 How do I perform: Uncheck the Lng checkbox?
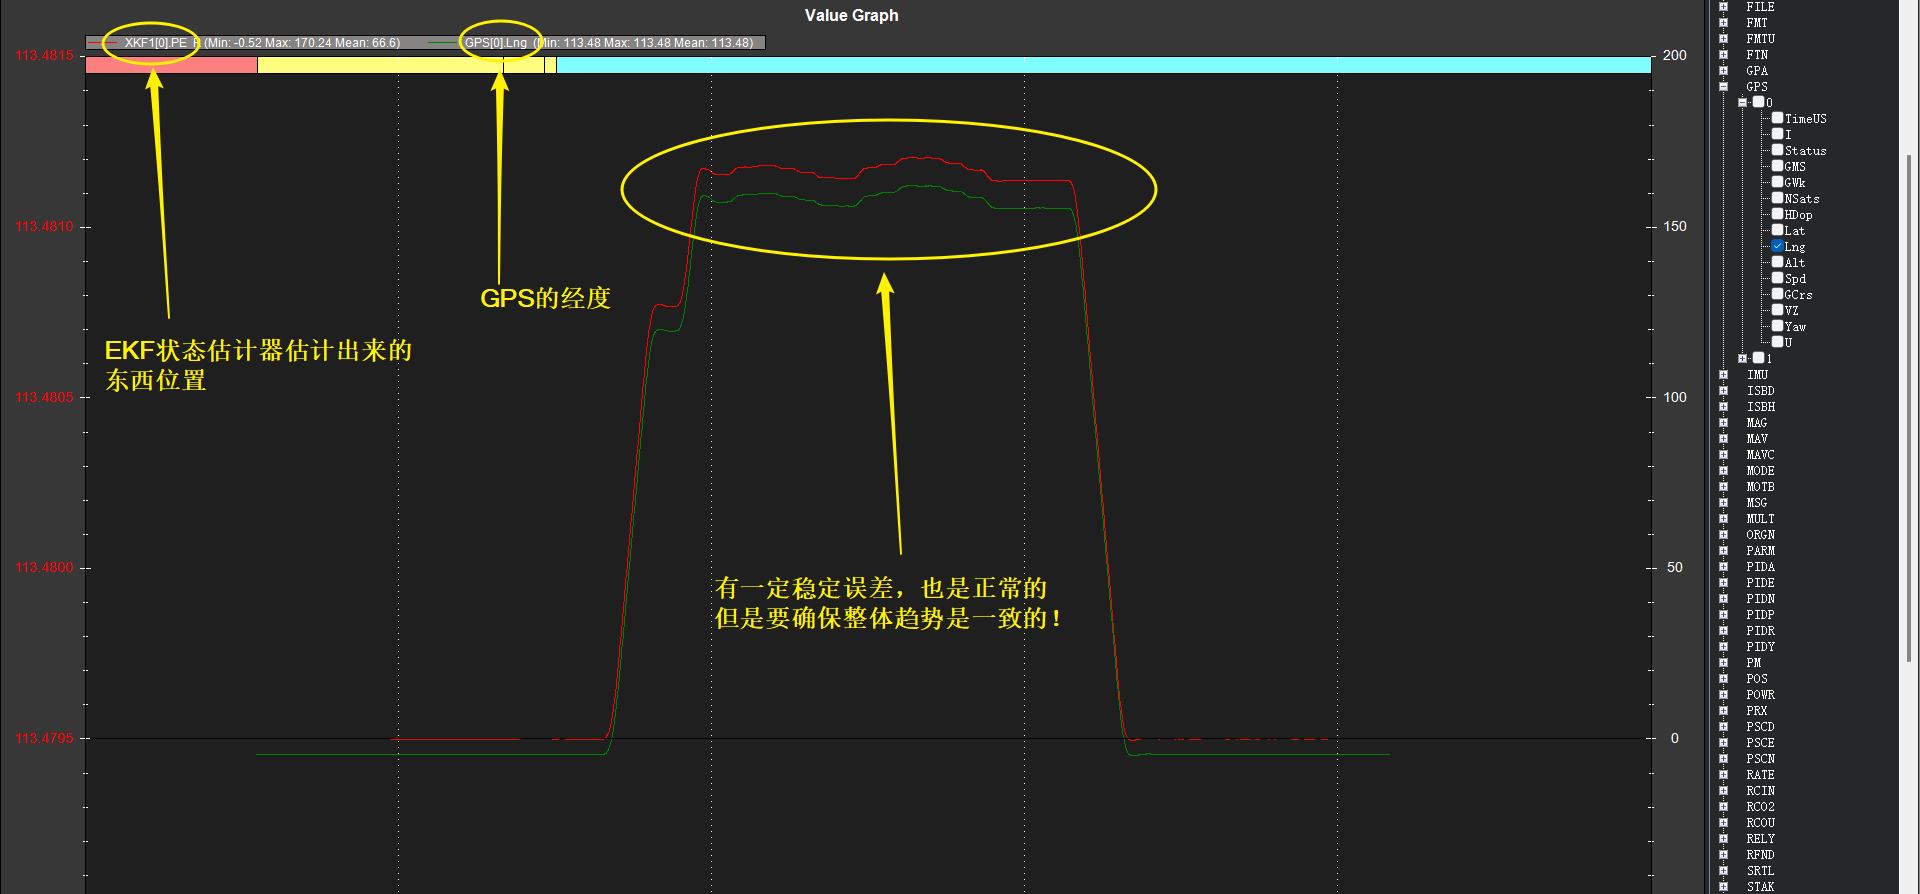[1777, 246]
